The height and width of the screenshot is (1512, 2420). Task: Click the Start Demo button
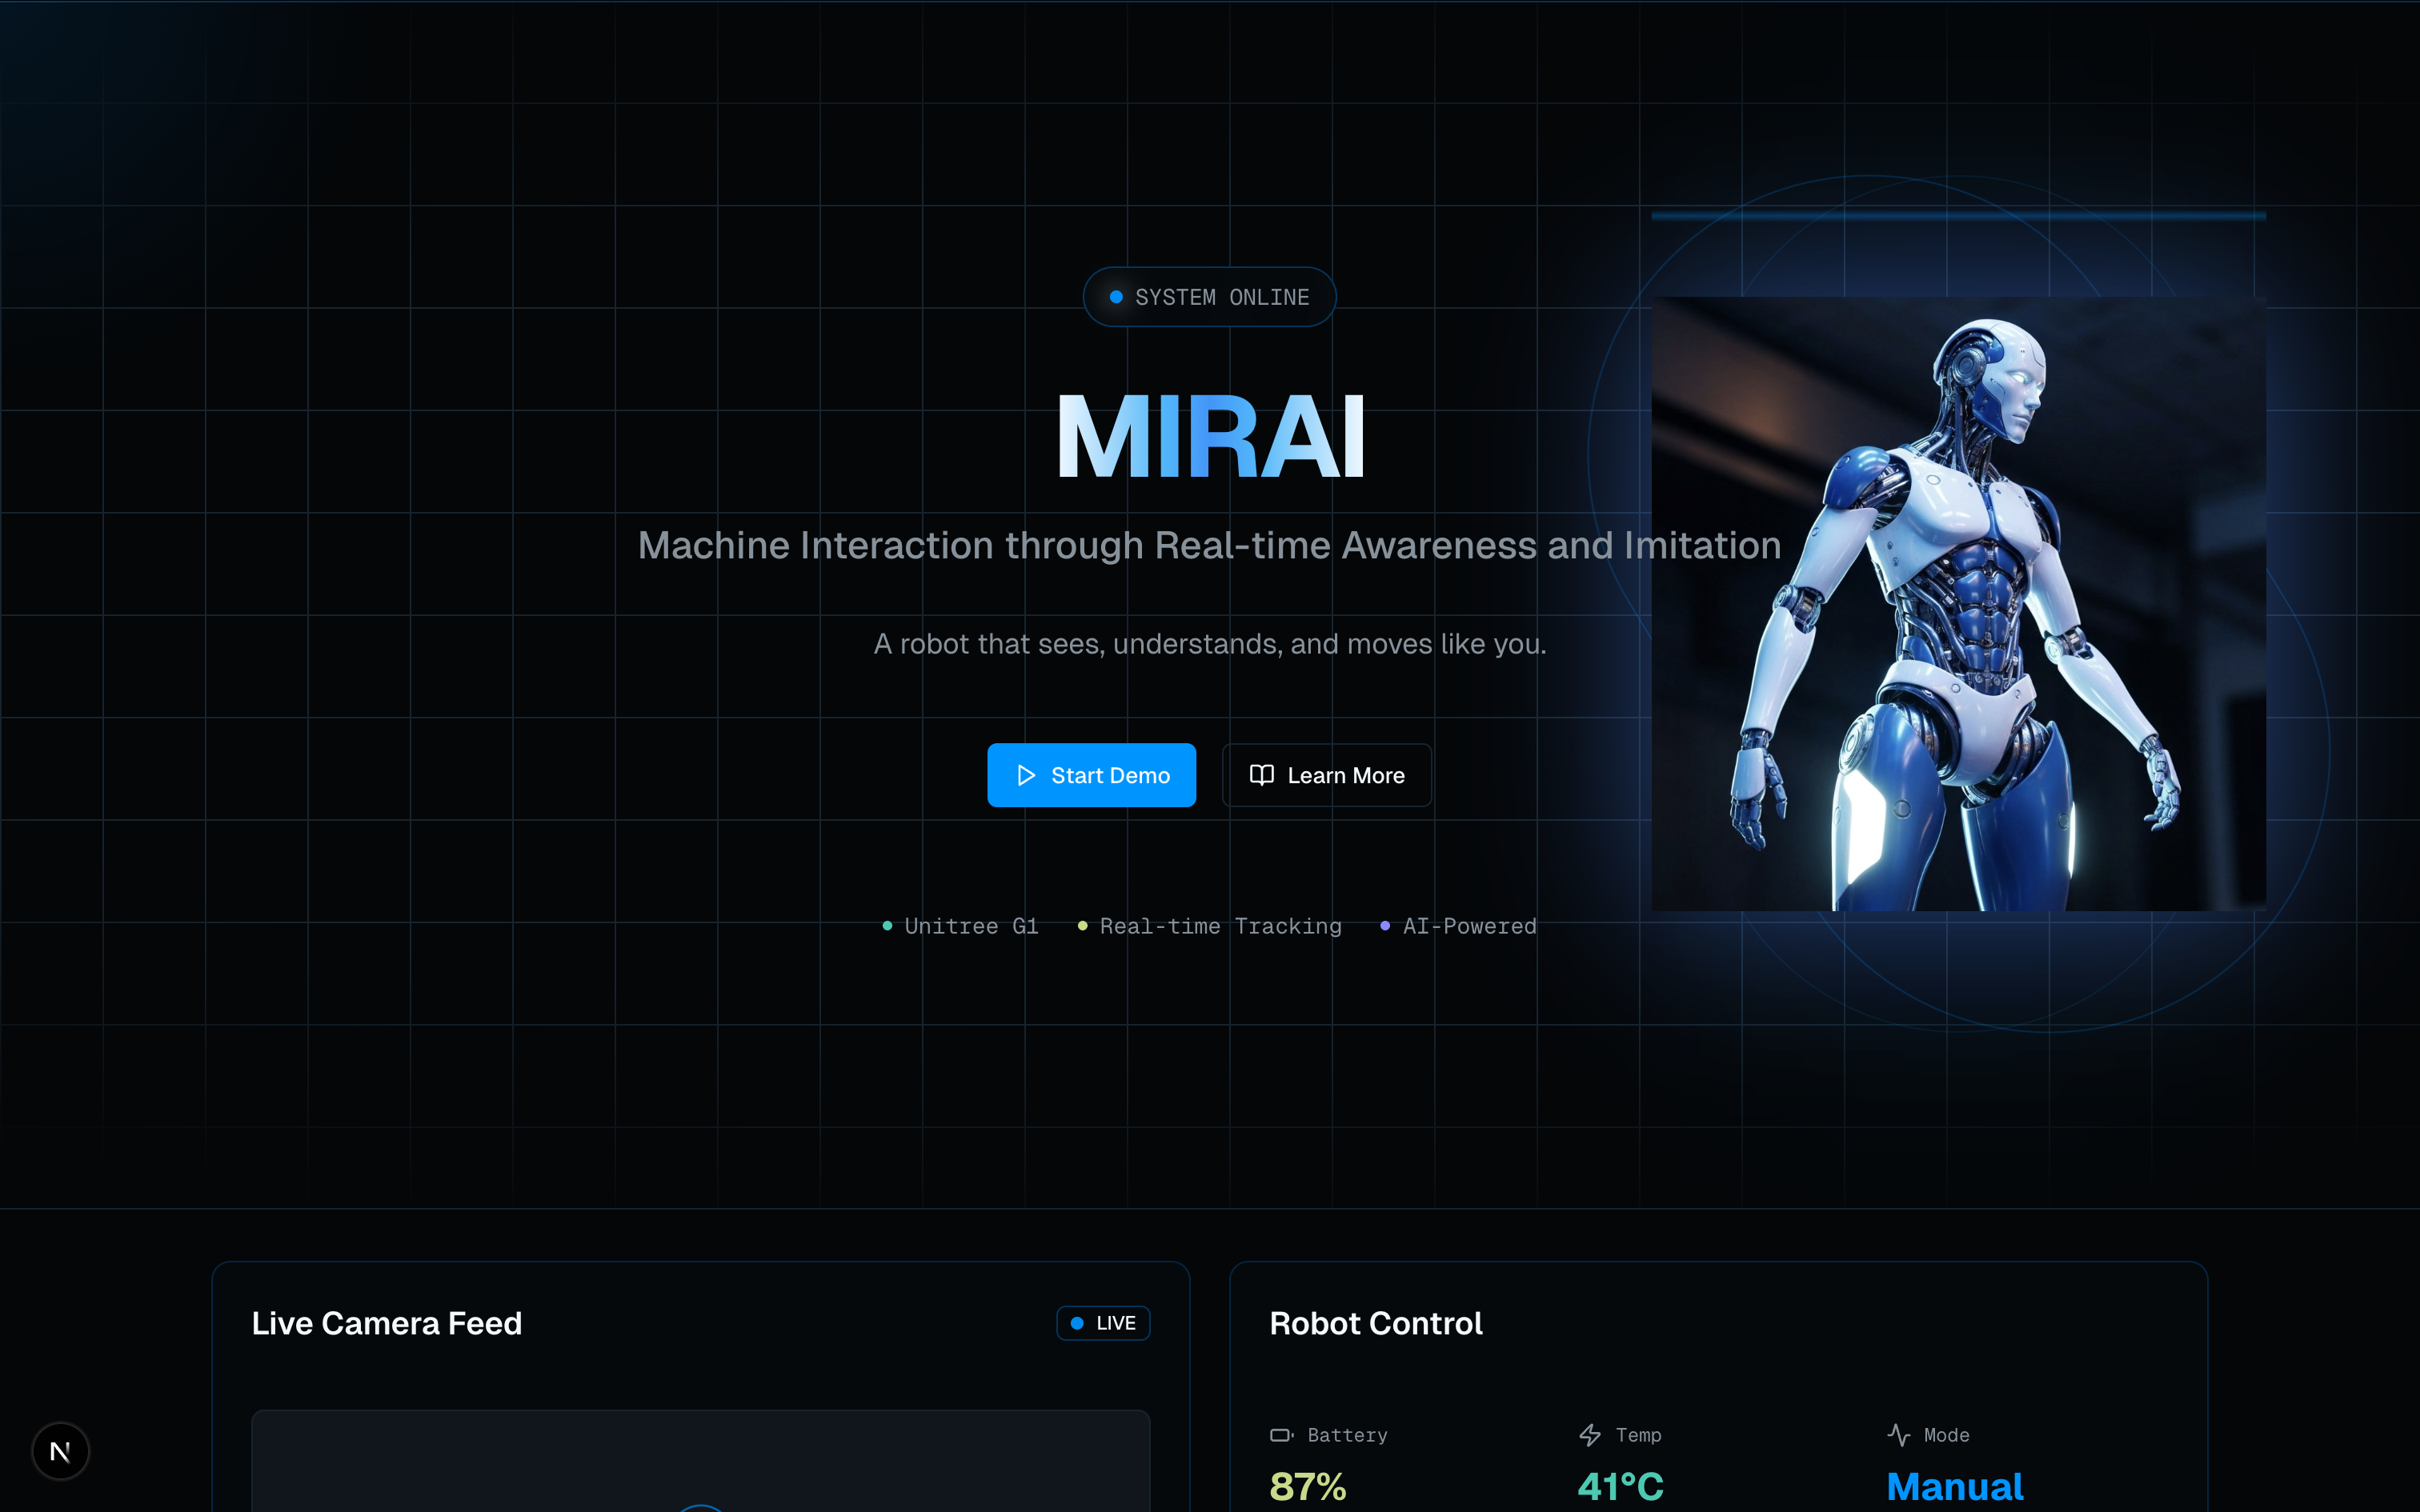pos(1091,775)
